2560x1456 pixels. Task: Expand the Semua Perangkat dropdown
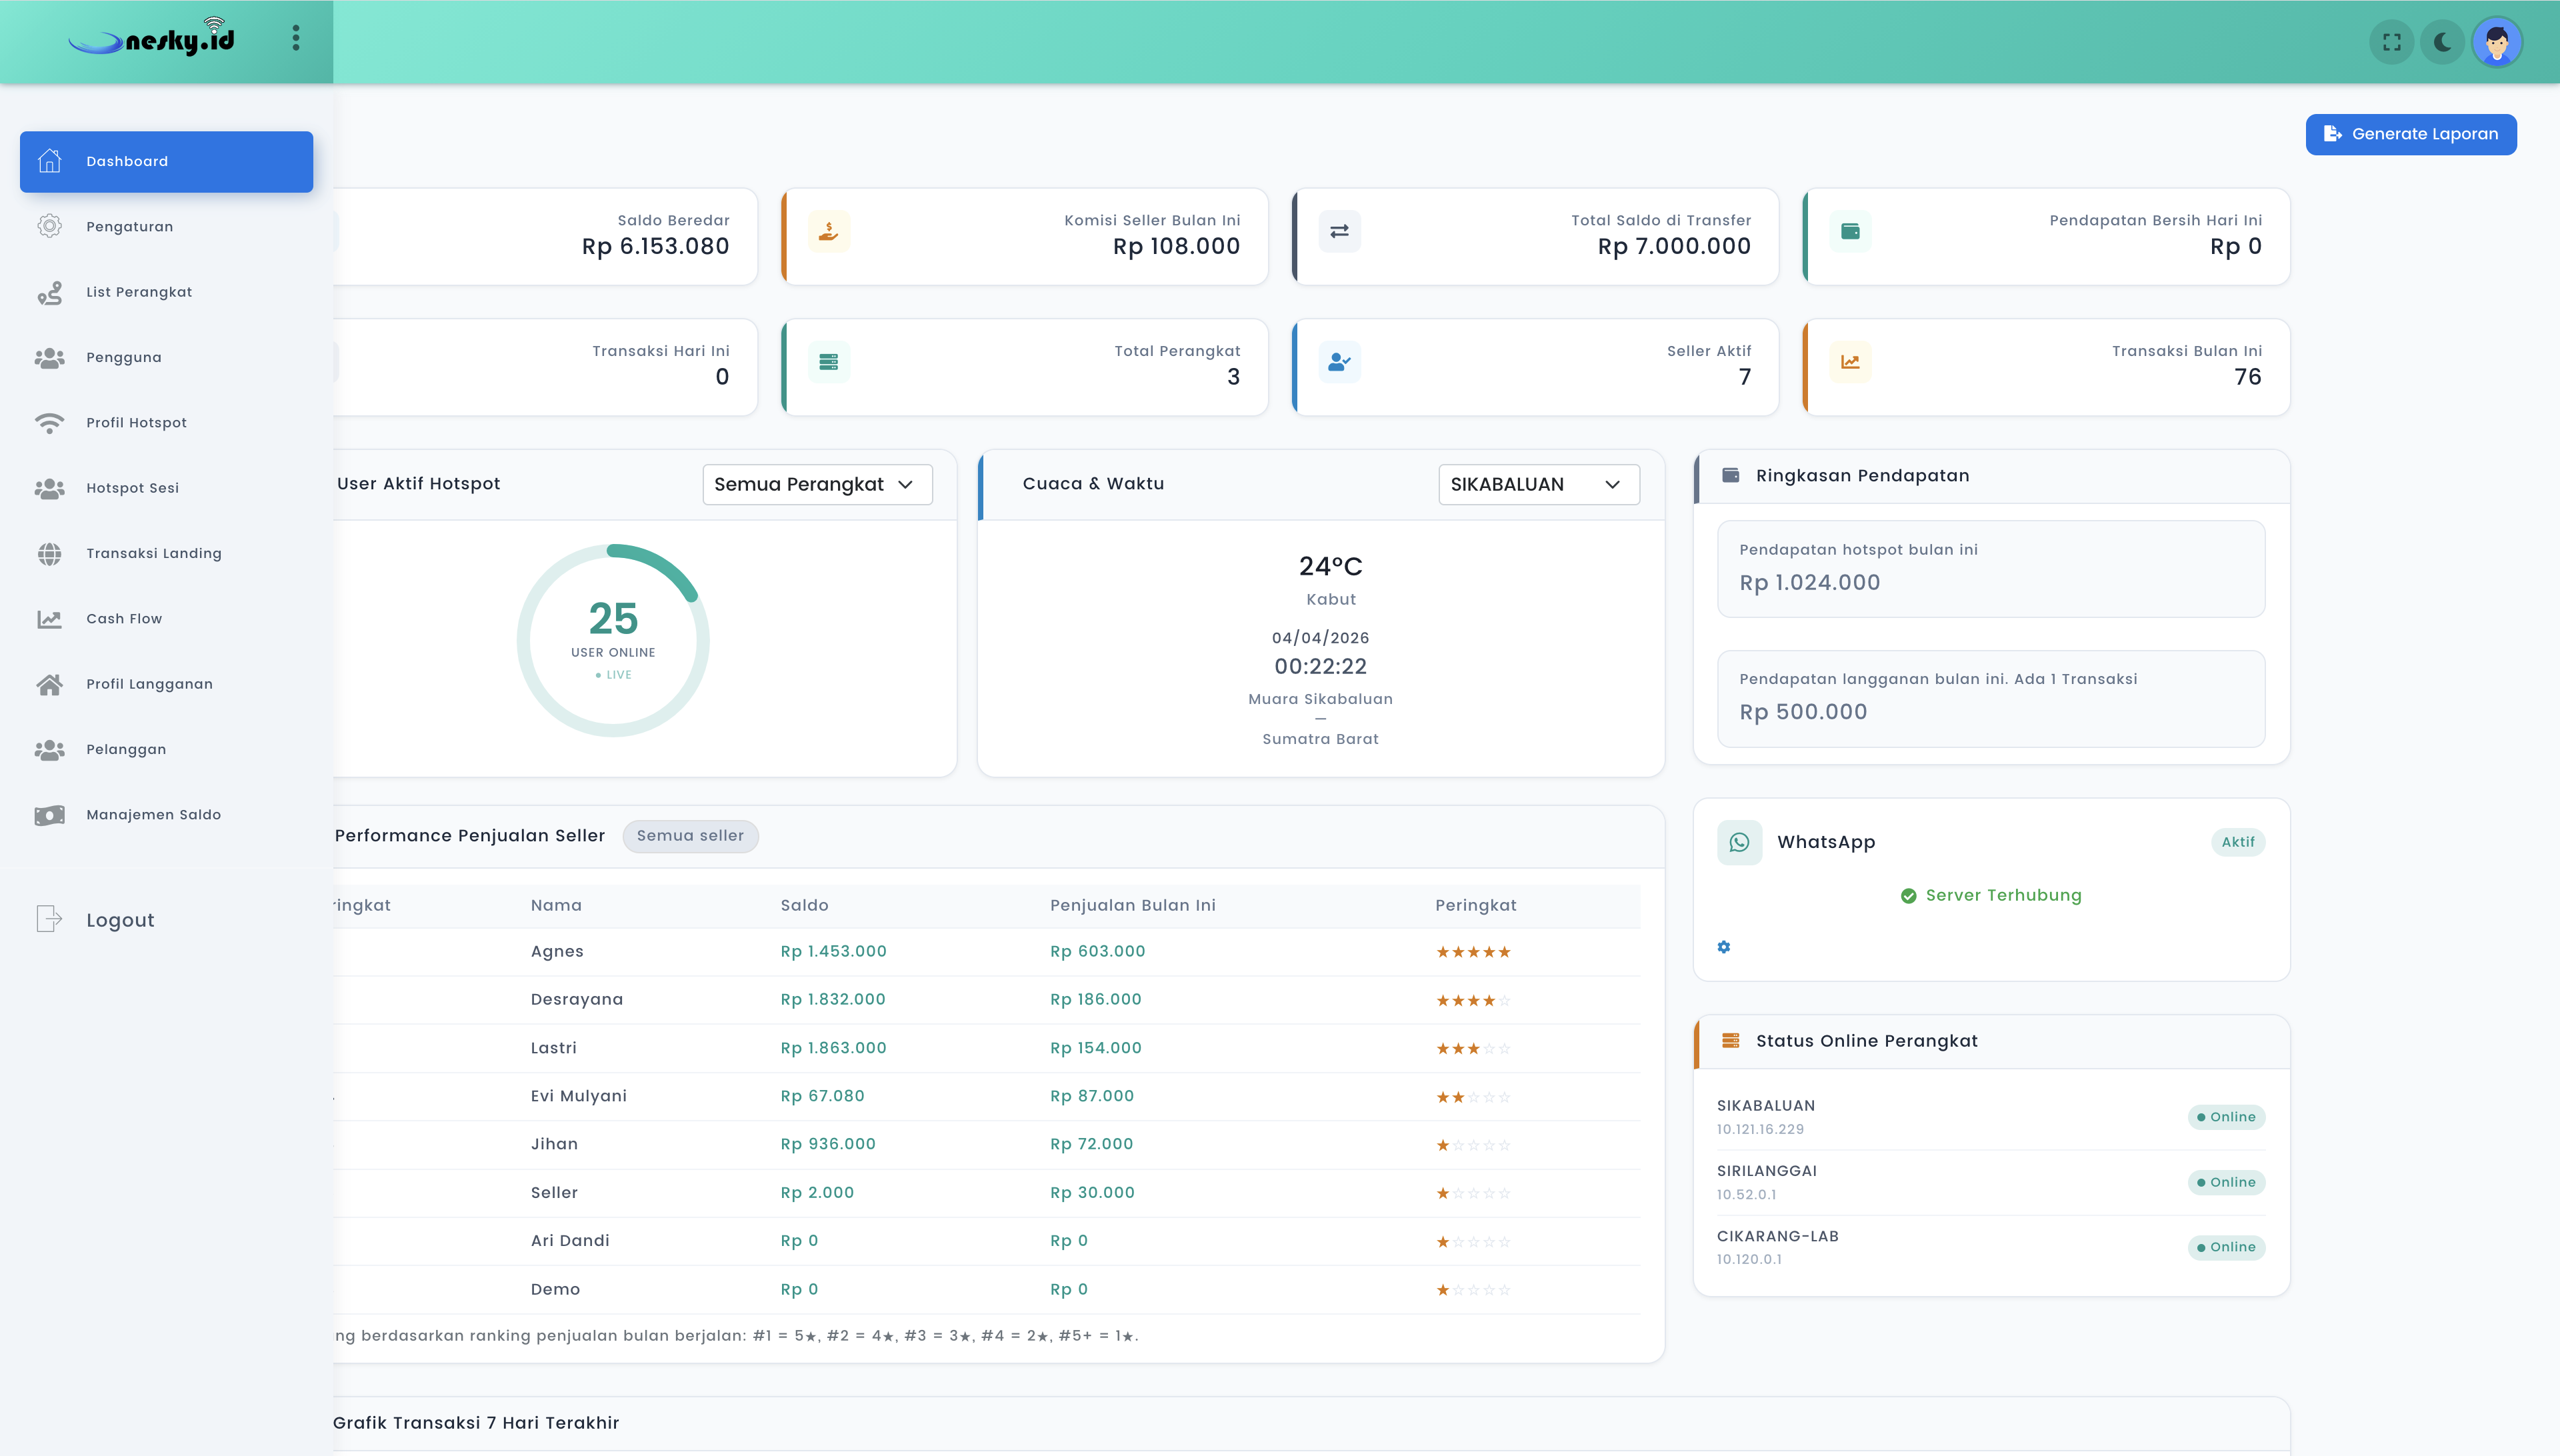817,484
